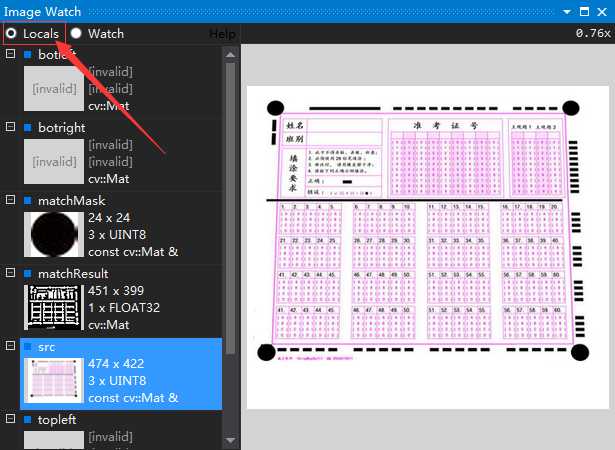Click the 24 x 24 size text
The height and width of the screenshot is (450, 615).
coord(109,217)
